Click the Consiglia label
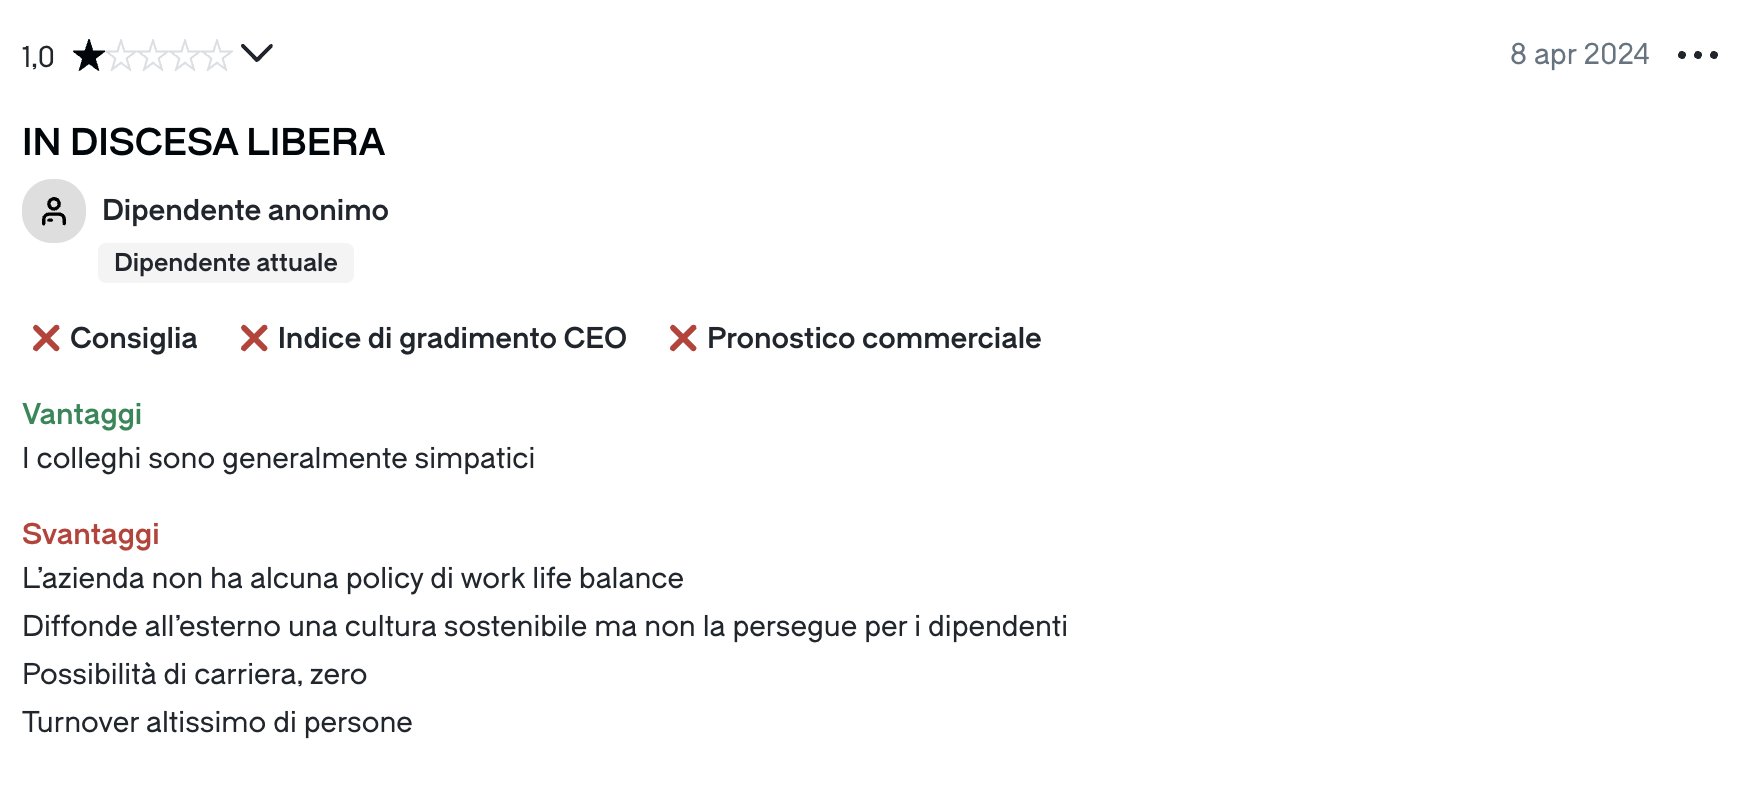Viewport: 1764px width, 802px height. pyautogui.click(x=133, y=339)
